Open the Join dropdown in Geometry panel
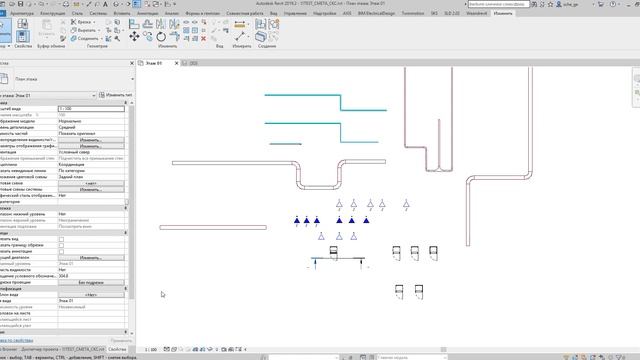This screenshot has height=360, width=640. click(x=102, y=38)
